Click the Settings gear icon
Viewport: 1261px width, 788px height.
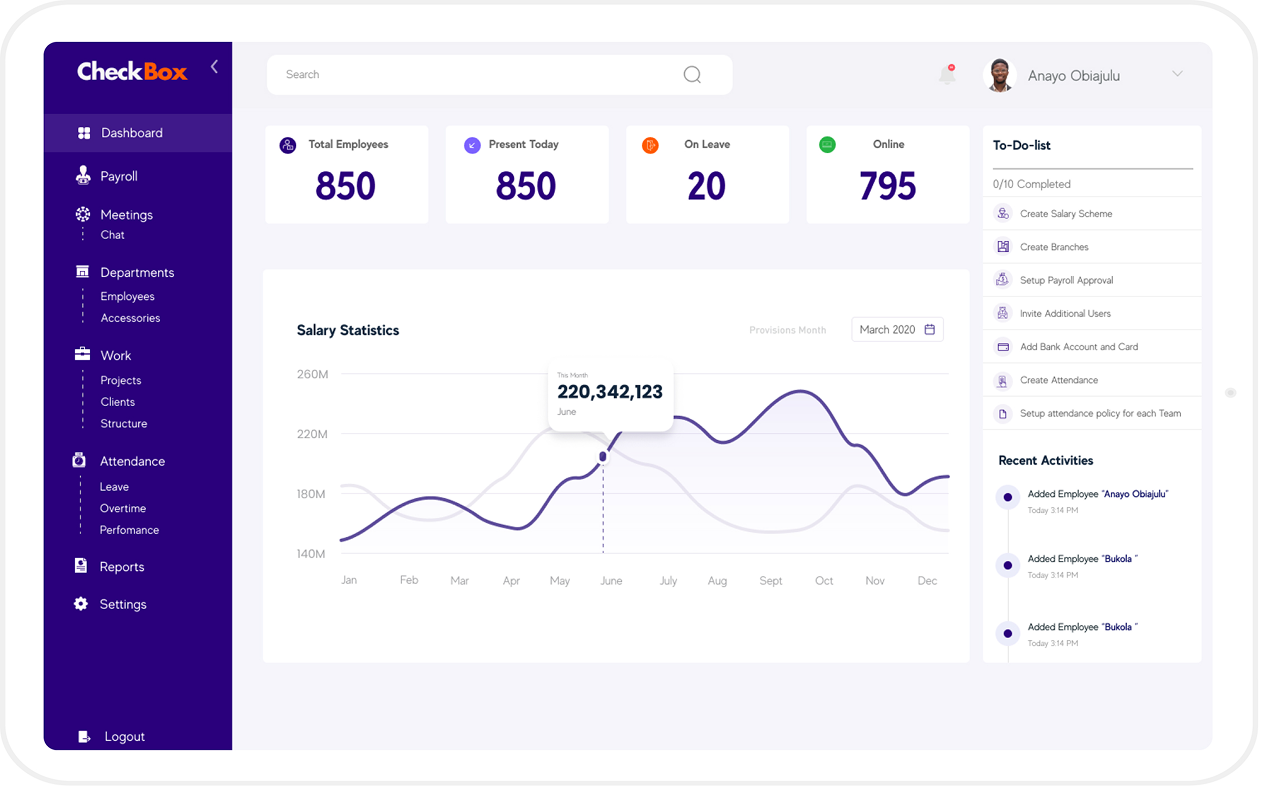(x=81, y=604)
